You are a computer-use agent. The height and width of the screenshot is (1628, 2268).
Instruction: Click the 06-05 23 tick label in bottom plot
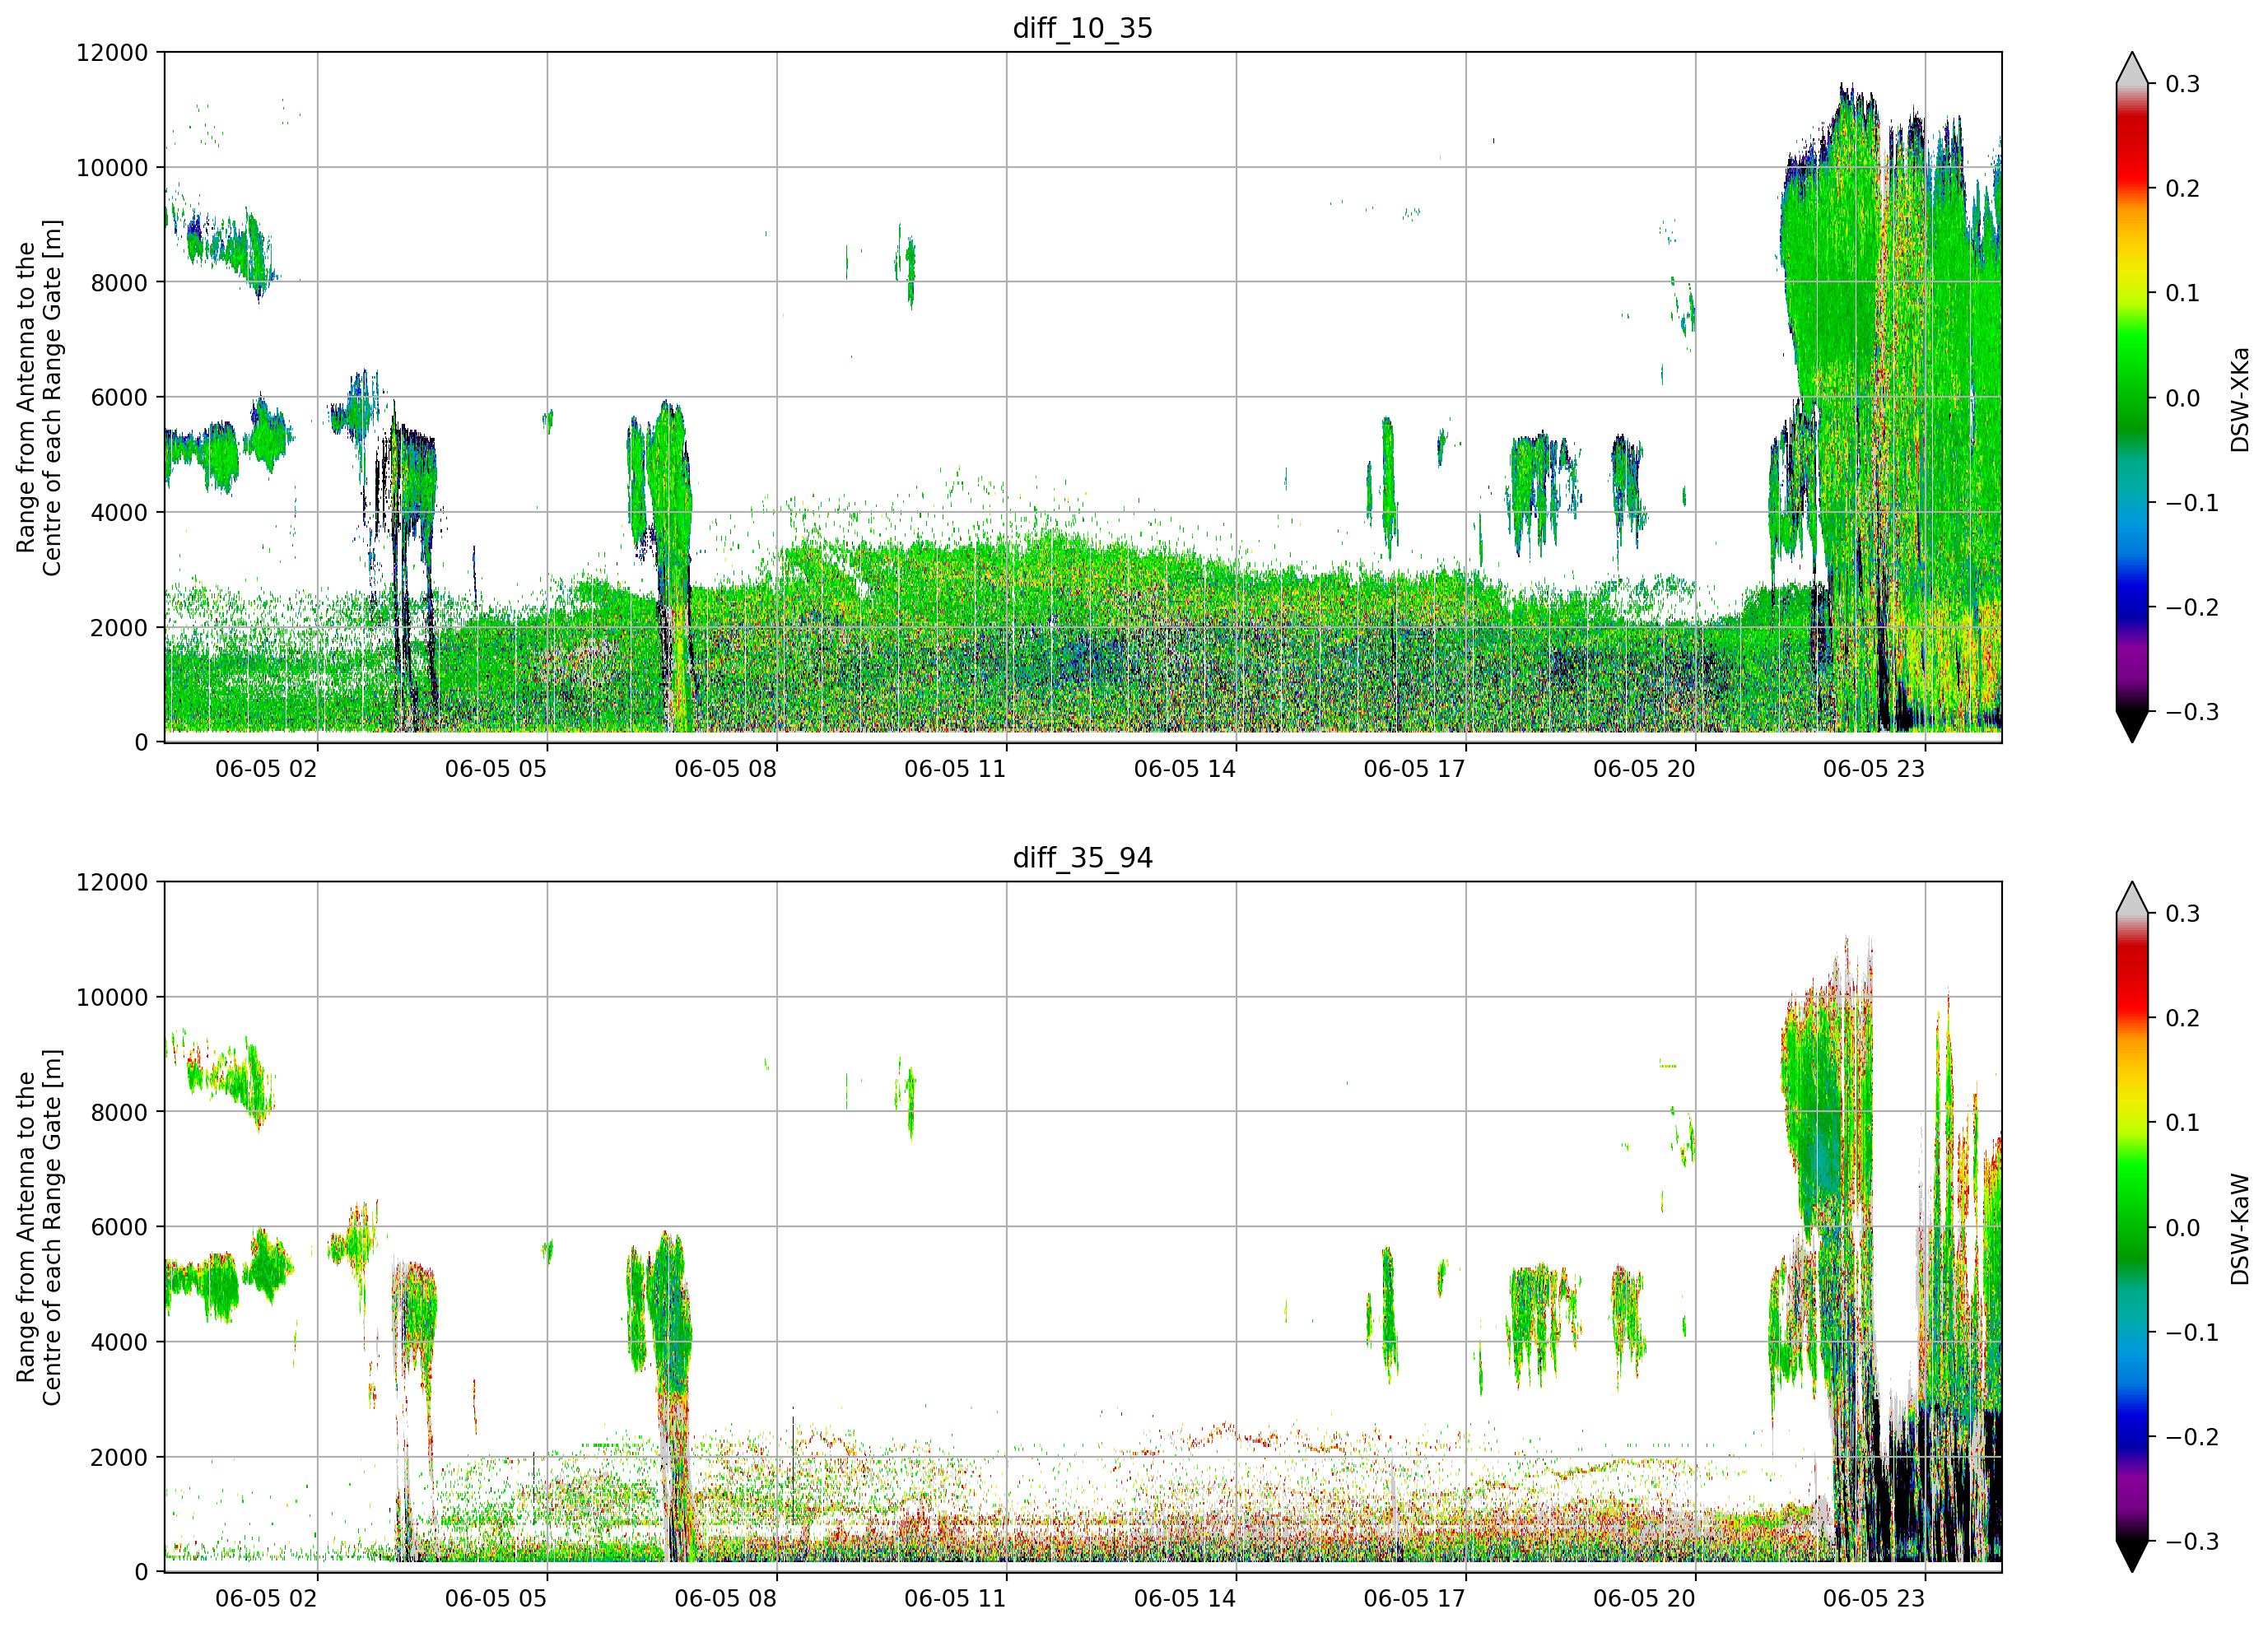click(1873, 1598)
